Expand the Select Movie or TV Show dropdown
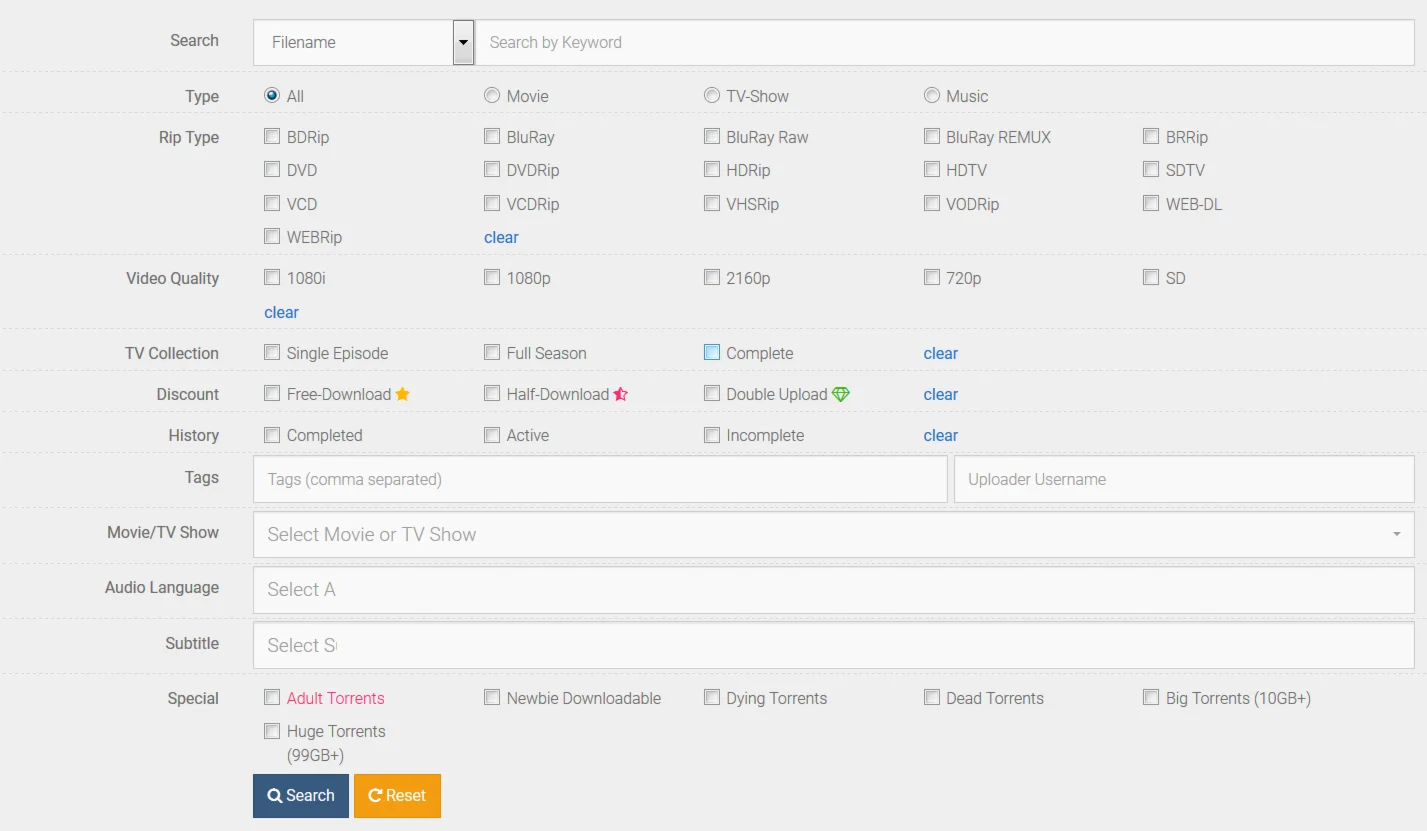 [833, 535]
